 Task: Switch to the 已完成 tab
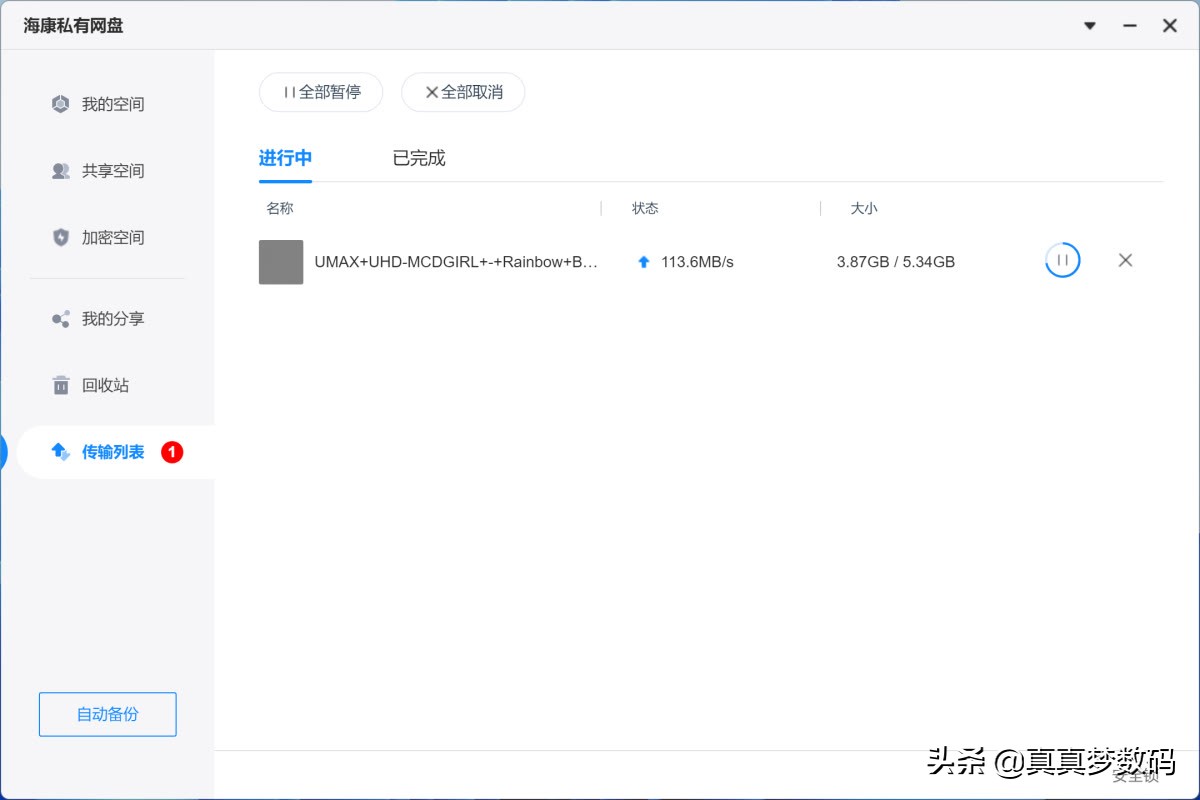click(x=418, y=157)
